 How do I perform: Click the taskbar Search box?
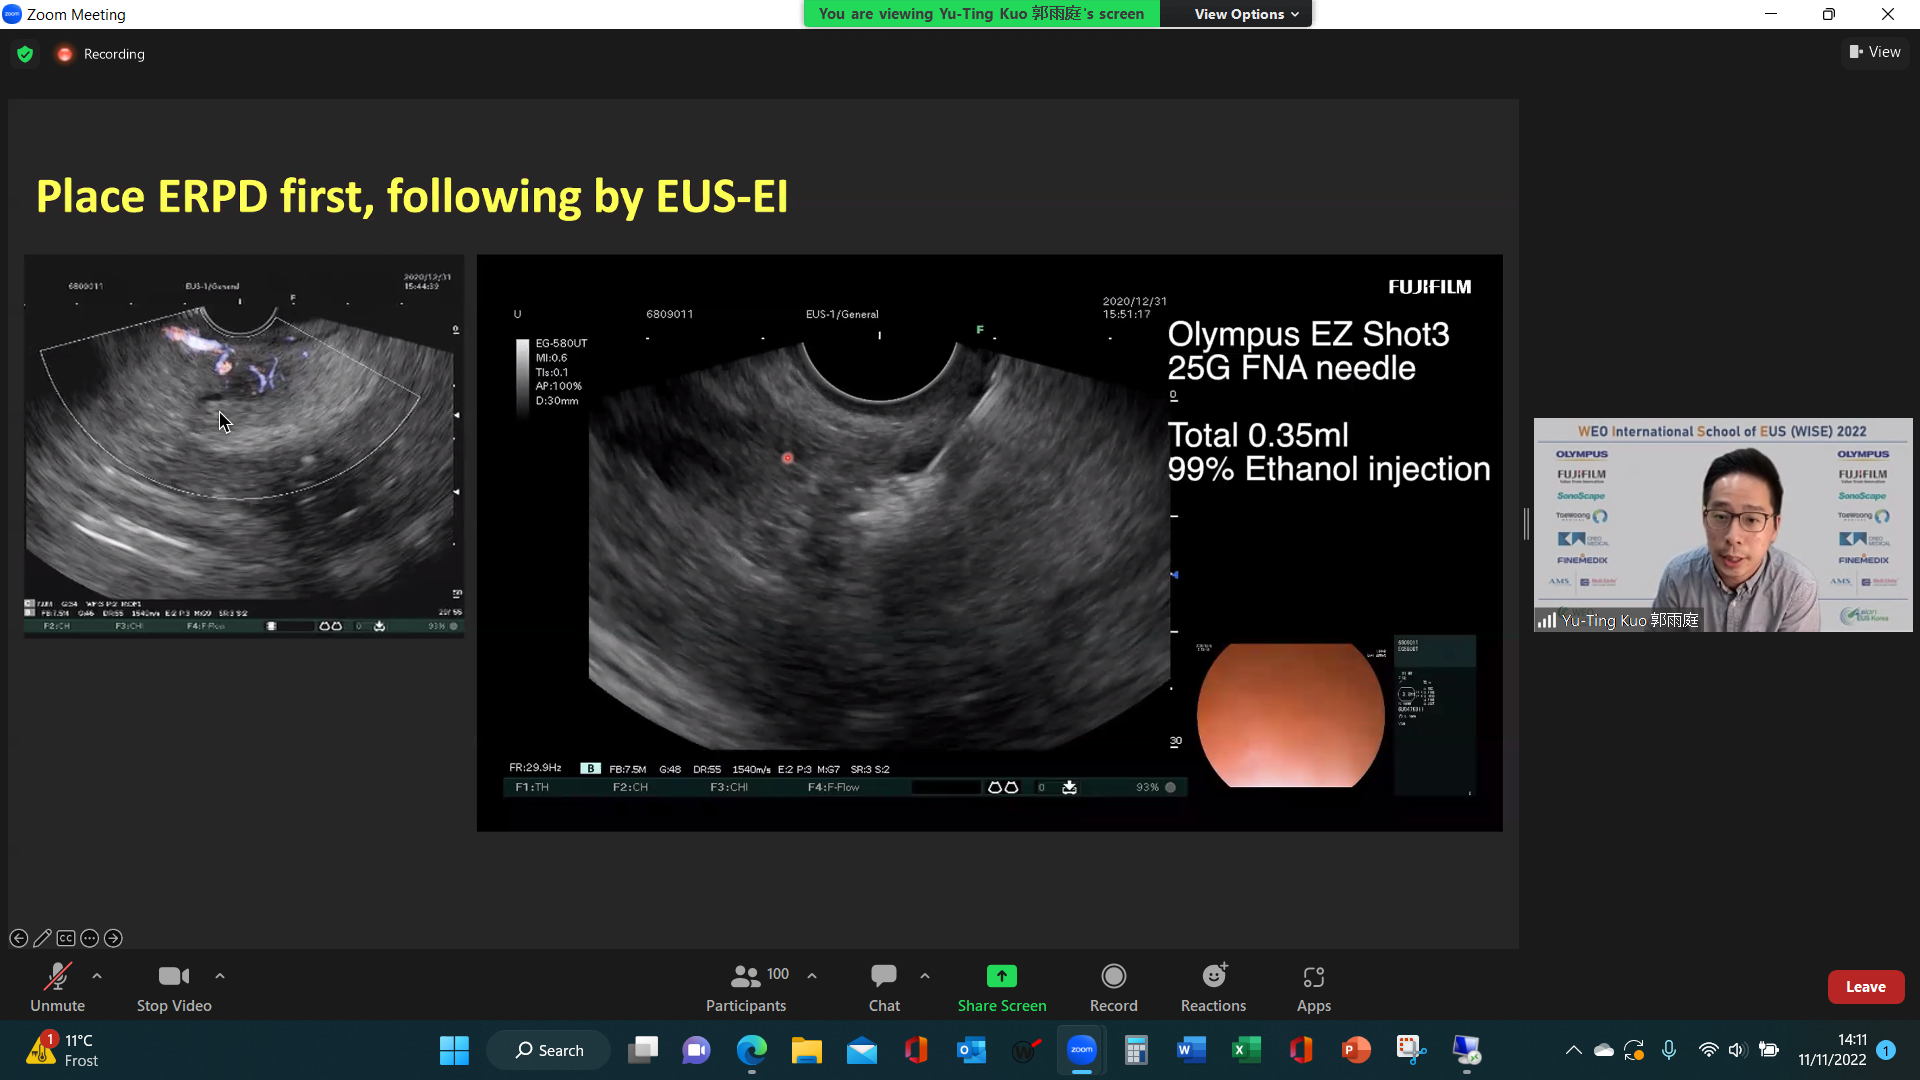pos(549,1050)
